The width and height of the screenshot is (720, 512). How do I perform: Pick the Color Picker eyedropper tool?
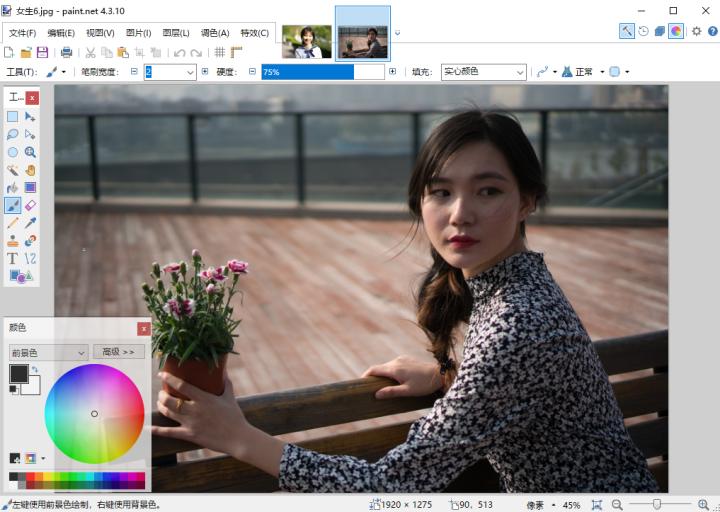(x=30, y=223)
